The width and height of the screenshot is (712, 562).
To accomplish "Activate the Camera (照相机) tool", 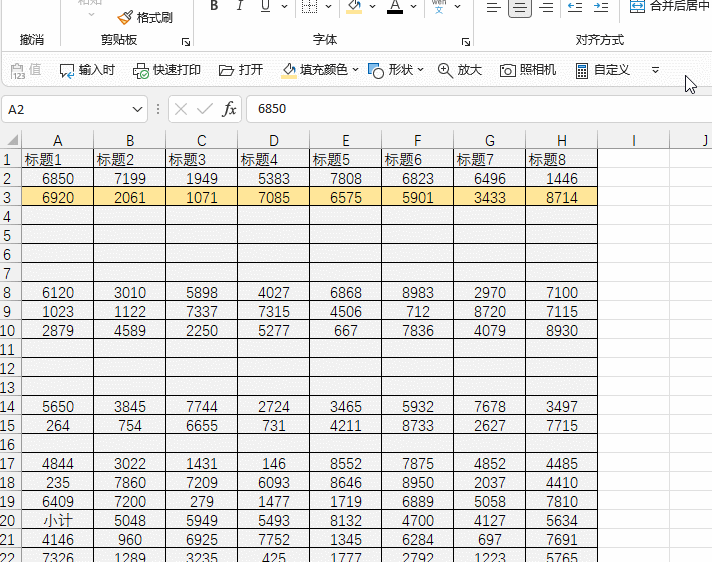I will pyautogui.click(x=508, y=70).
